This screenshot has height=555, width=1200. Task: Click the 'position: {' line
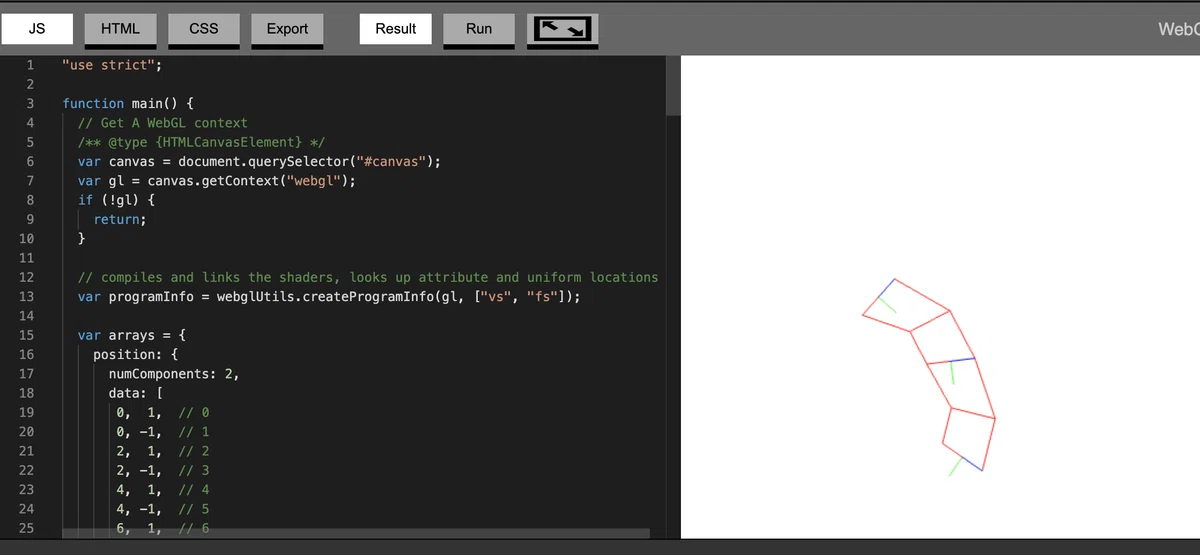(x=136, y=354)
